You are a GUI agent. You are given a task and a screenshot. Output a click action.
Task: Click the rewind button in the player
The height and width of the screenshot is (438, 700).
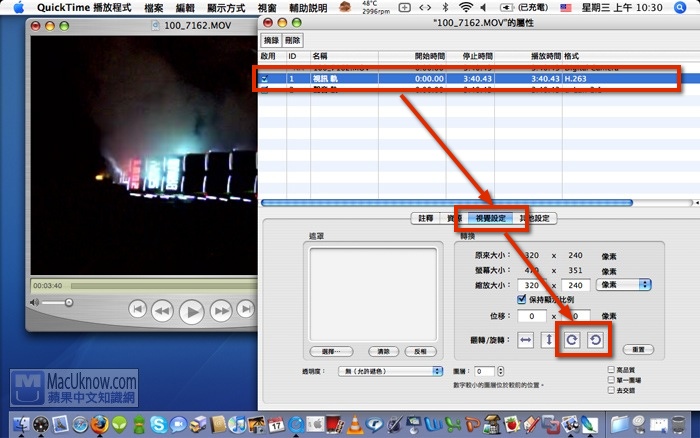(x=162, y=311)
